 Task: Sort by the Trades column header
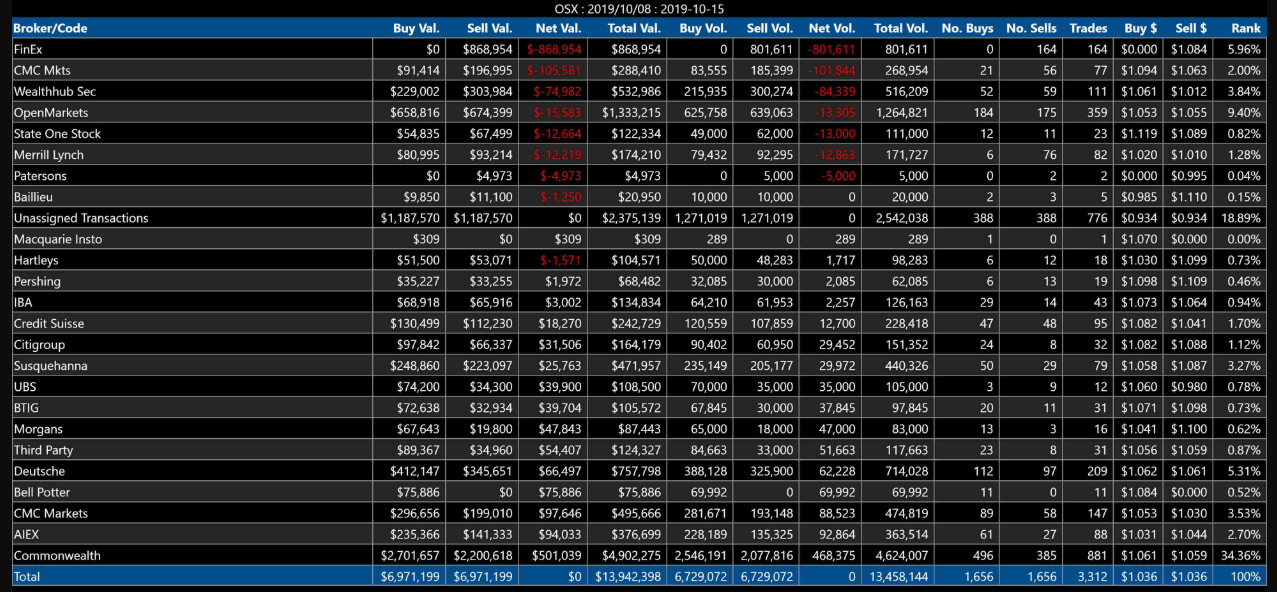coord(1088,28)
